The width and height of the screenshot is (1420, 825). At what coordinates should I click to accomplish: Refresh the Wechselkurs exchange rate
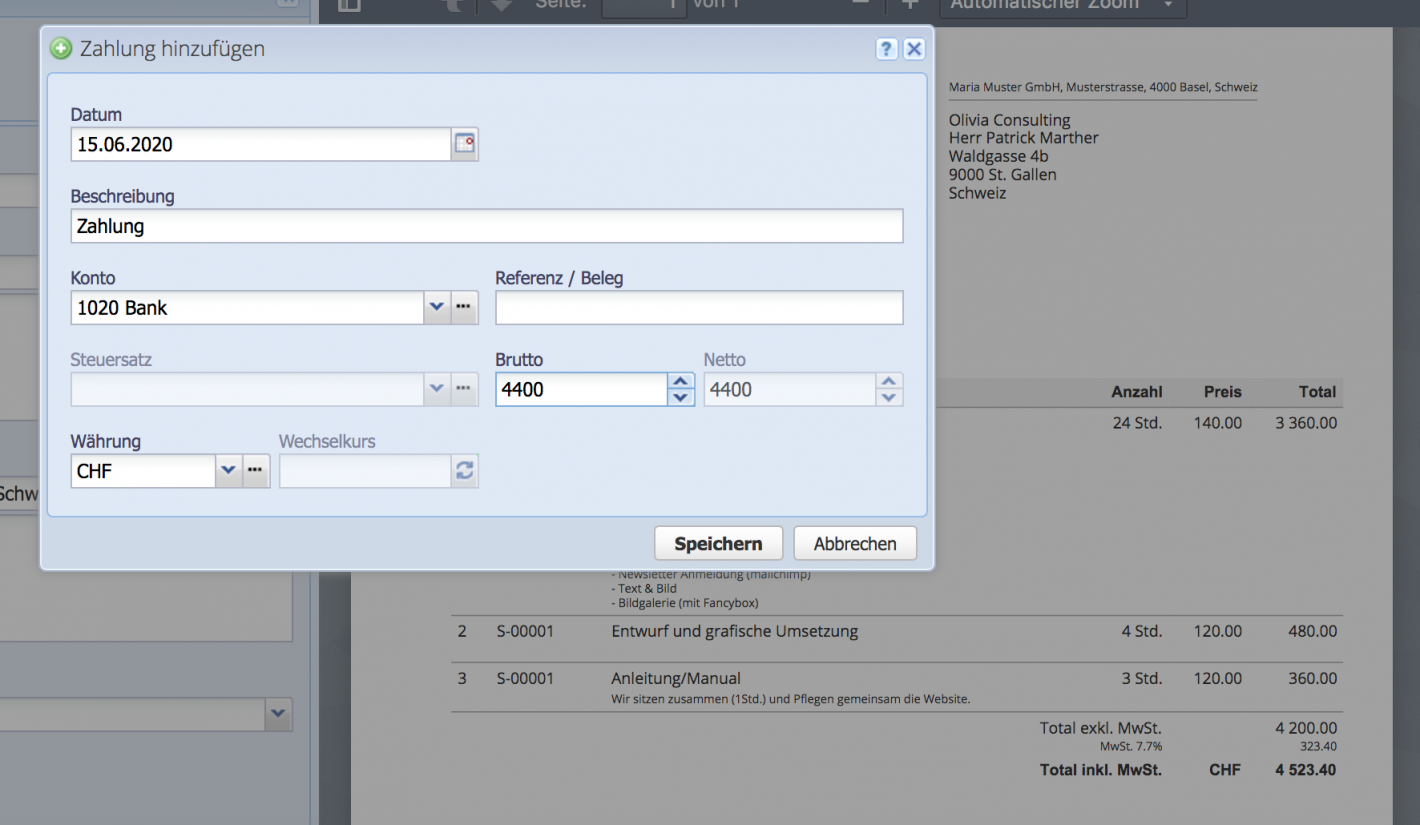[x=463, y=470]
